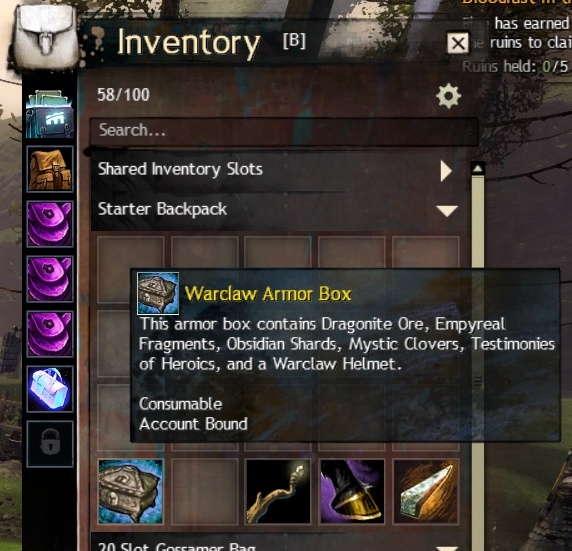The image size is (572, 551).
Task: Collapse the 20 Slot Gossamer Bag section
Action: (447, 548)
